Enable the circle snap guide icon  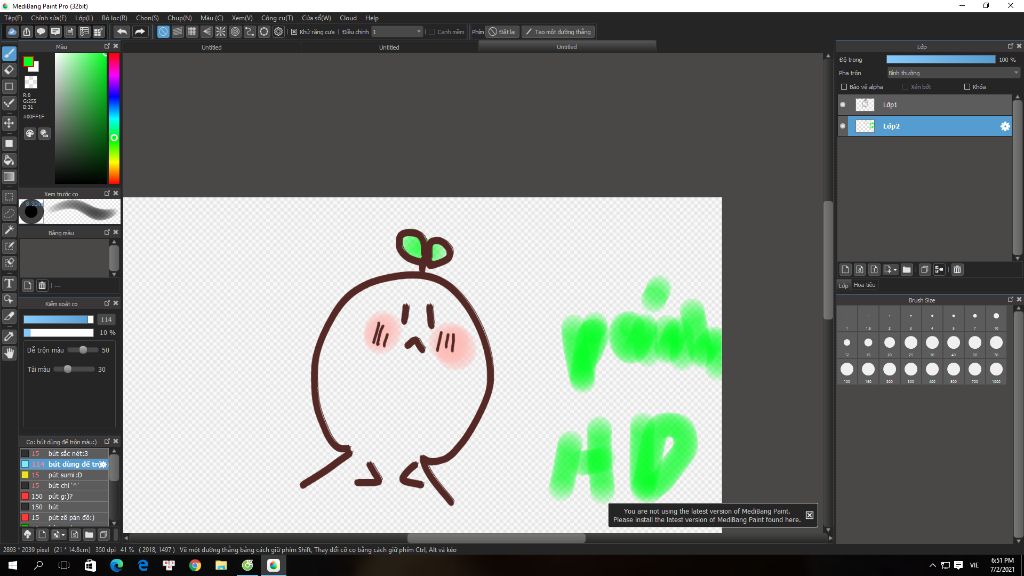tap(235, 31)
